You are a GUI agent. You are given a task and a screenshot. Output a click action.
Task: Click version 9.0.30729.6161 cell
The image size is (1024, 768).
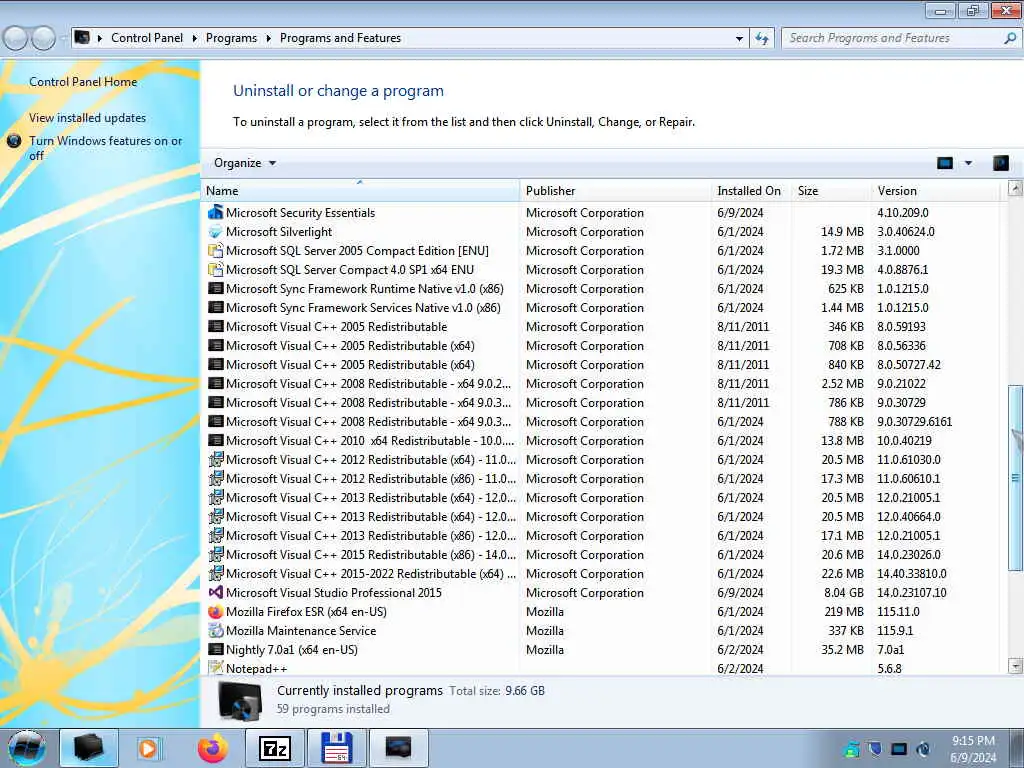(914, 421)
